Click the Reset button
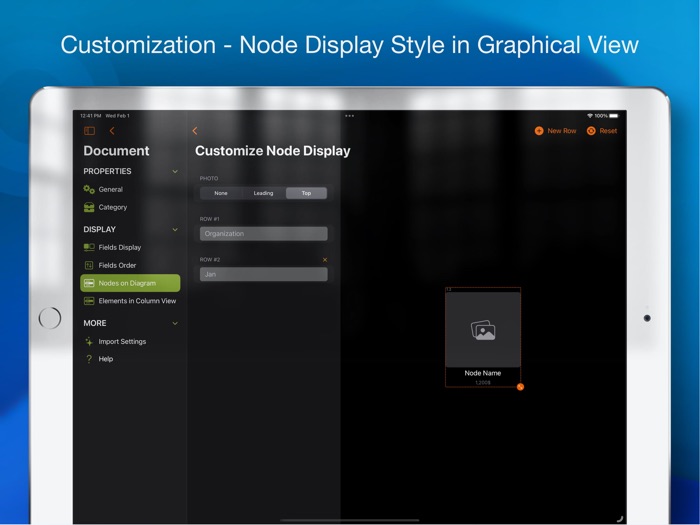Screen dimensions: 700x525 pos(602,131)
